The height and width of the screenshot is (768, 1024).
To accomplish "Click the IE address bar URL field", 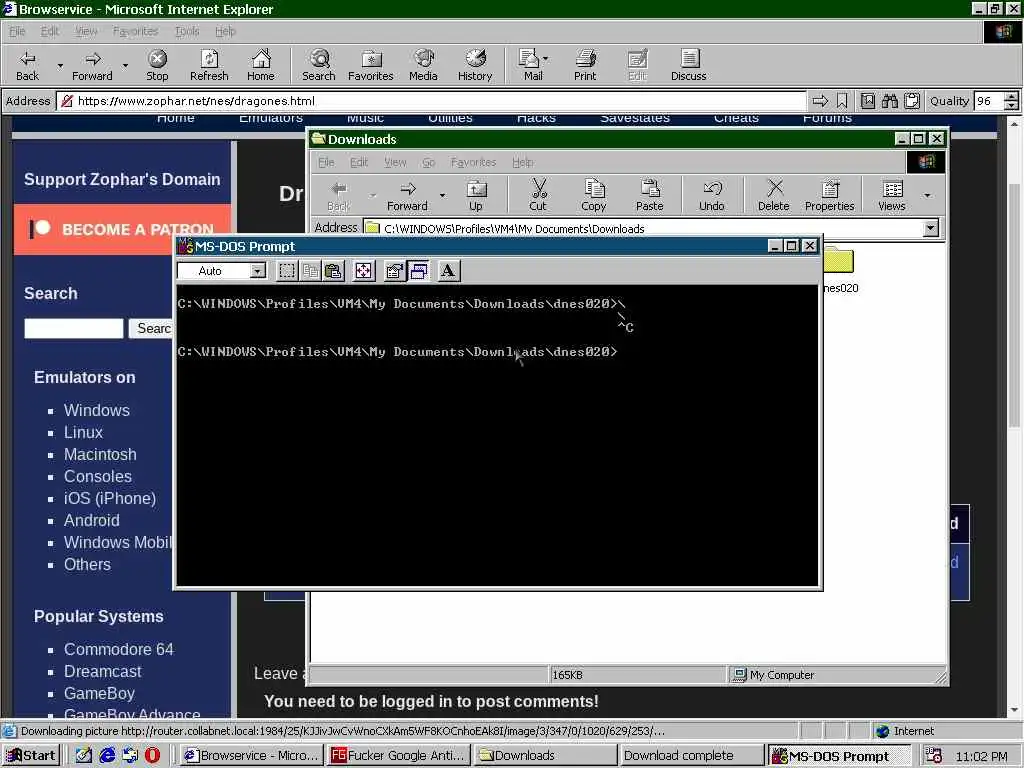I will [x=431, y=101].
